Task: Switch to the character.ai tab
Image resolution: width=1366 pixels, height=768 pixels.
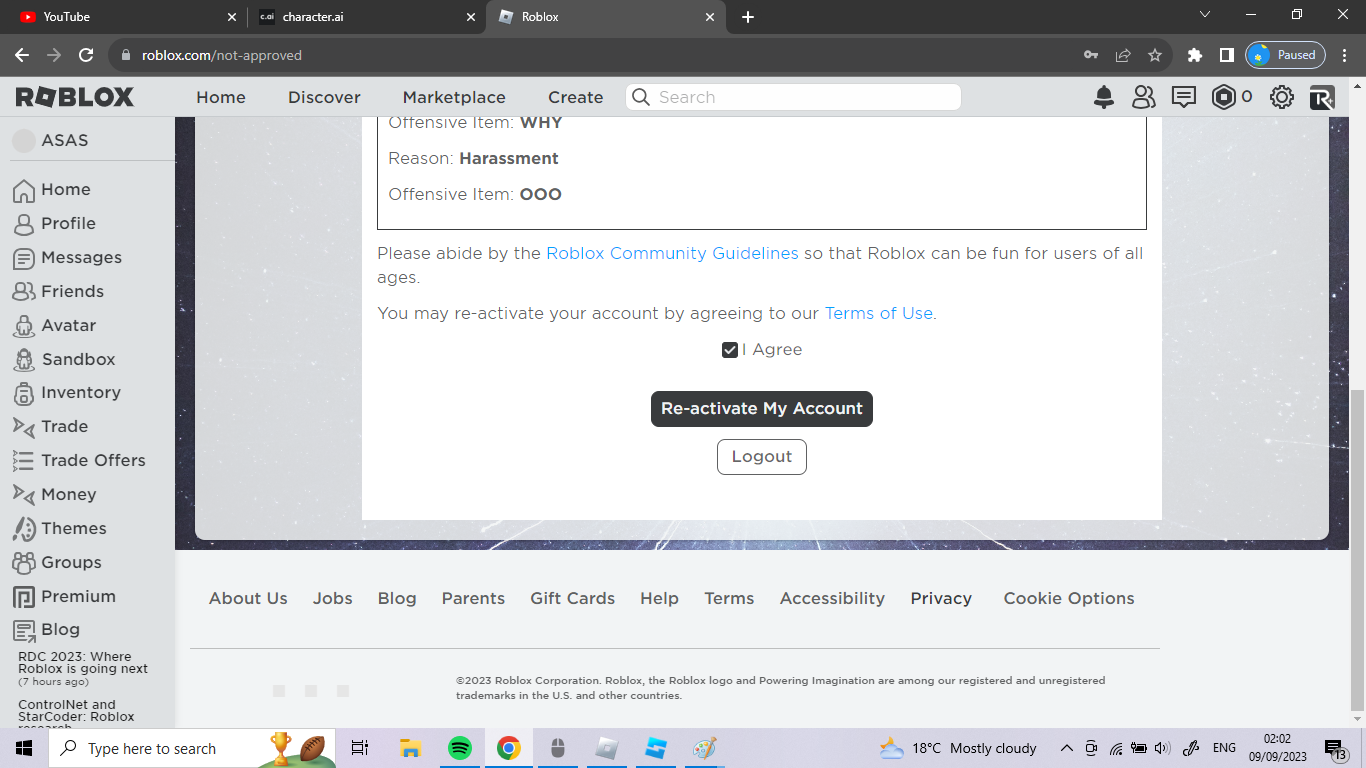Action: coord(366,17)
